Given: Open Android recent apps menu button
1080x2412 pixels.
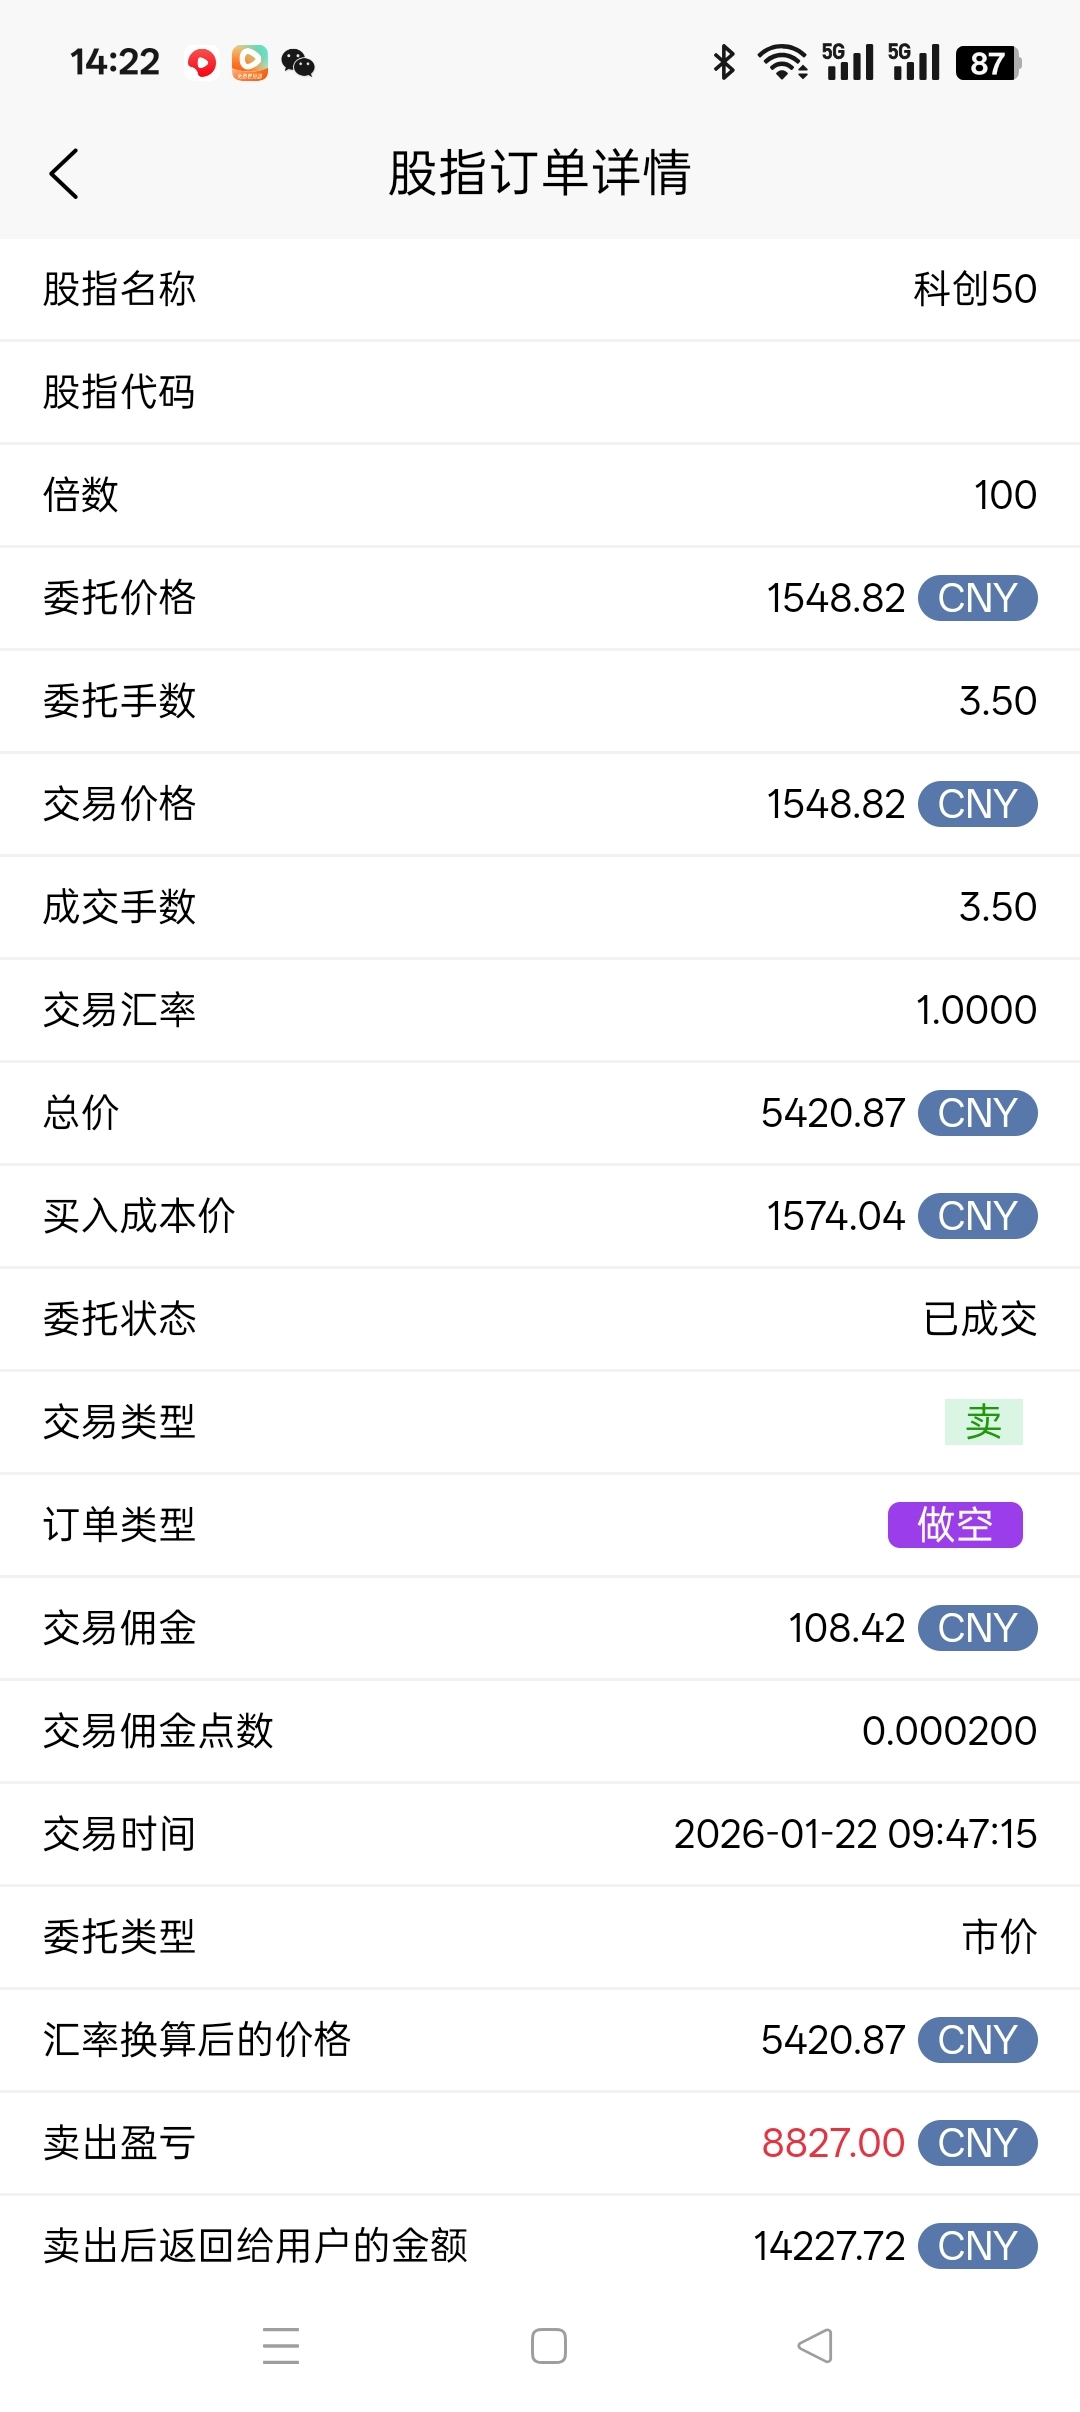Looking at the screenshot, I should 281,2345.
